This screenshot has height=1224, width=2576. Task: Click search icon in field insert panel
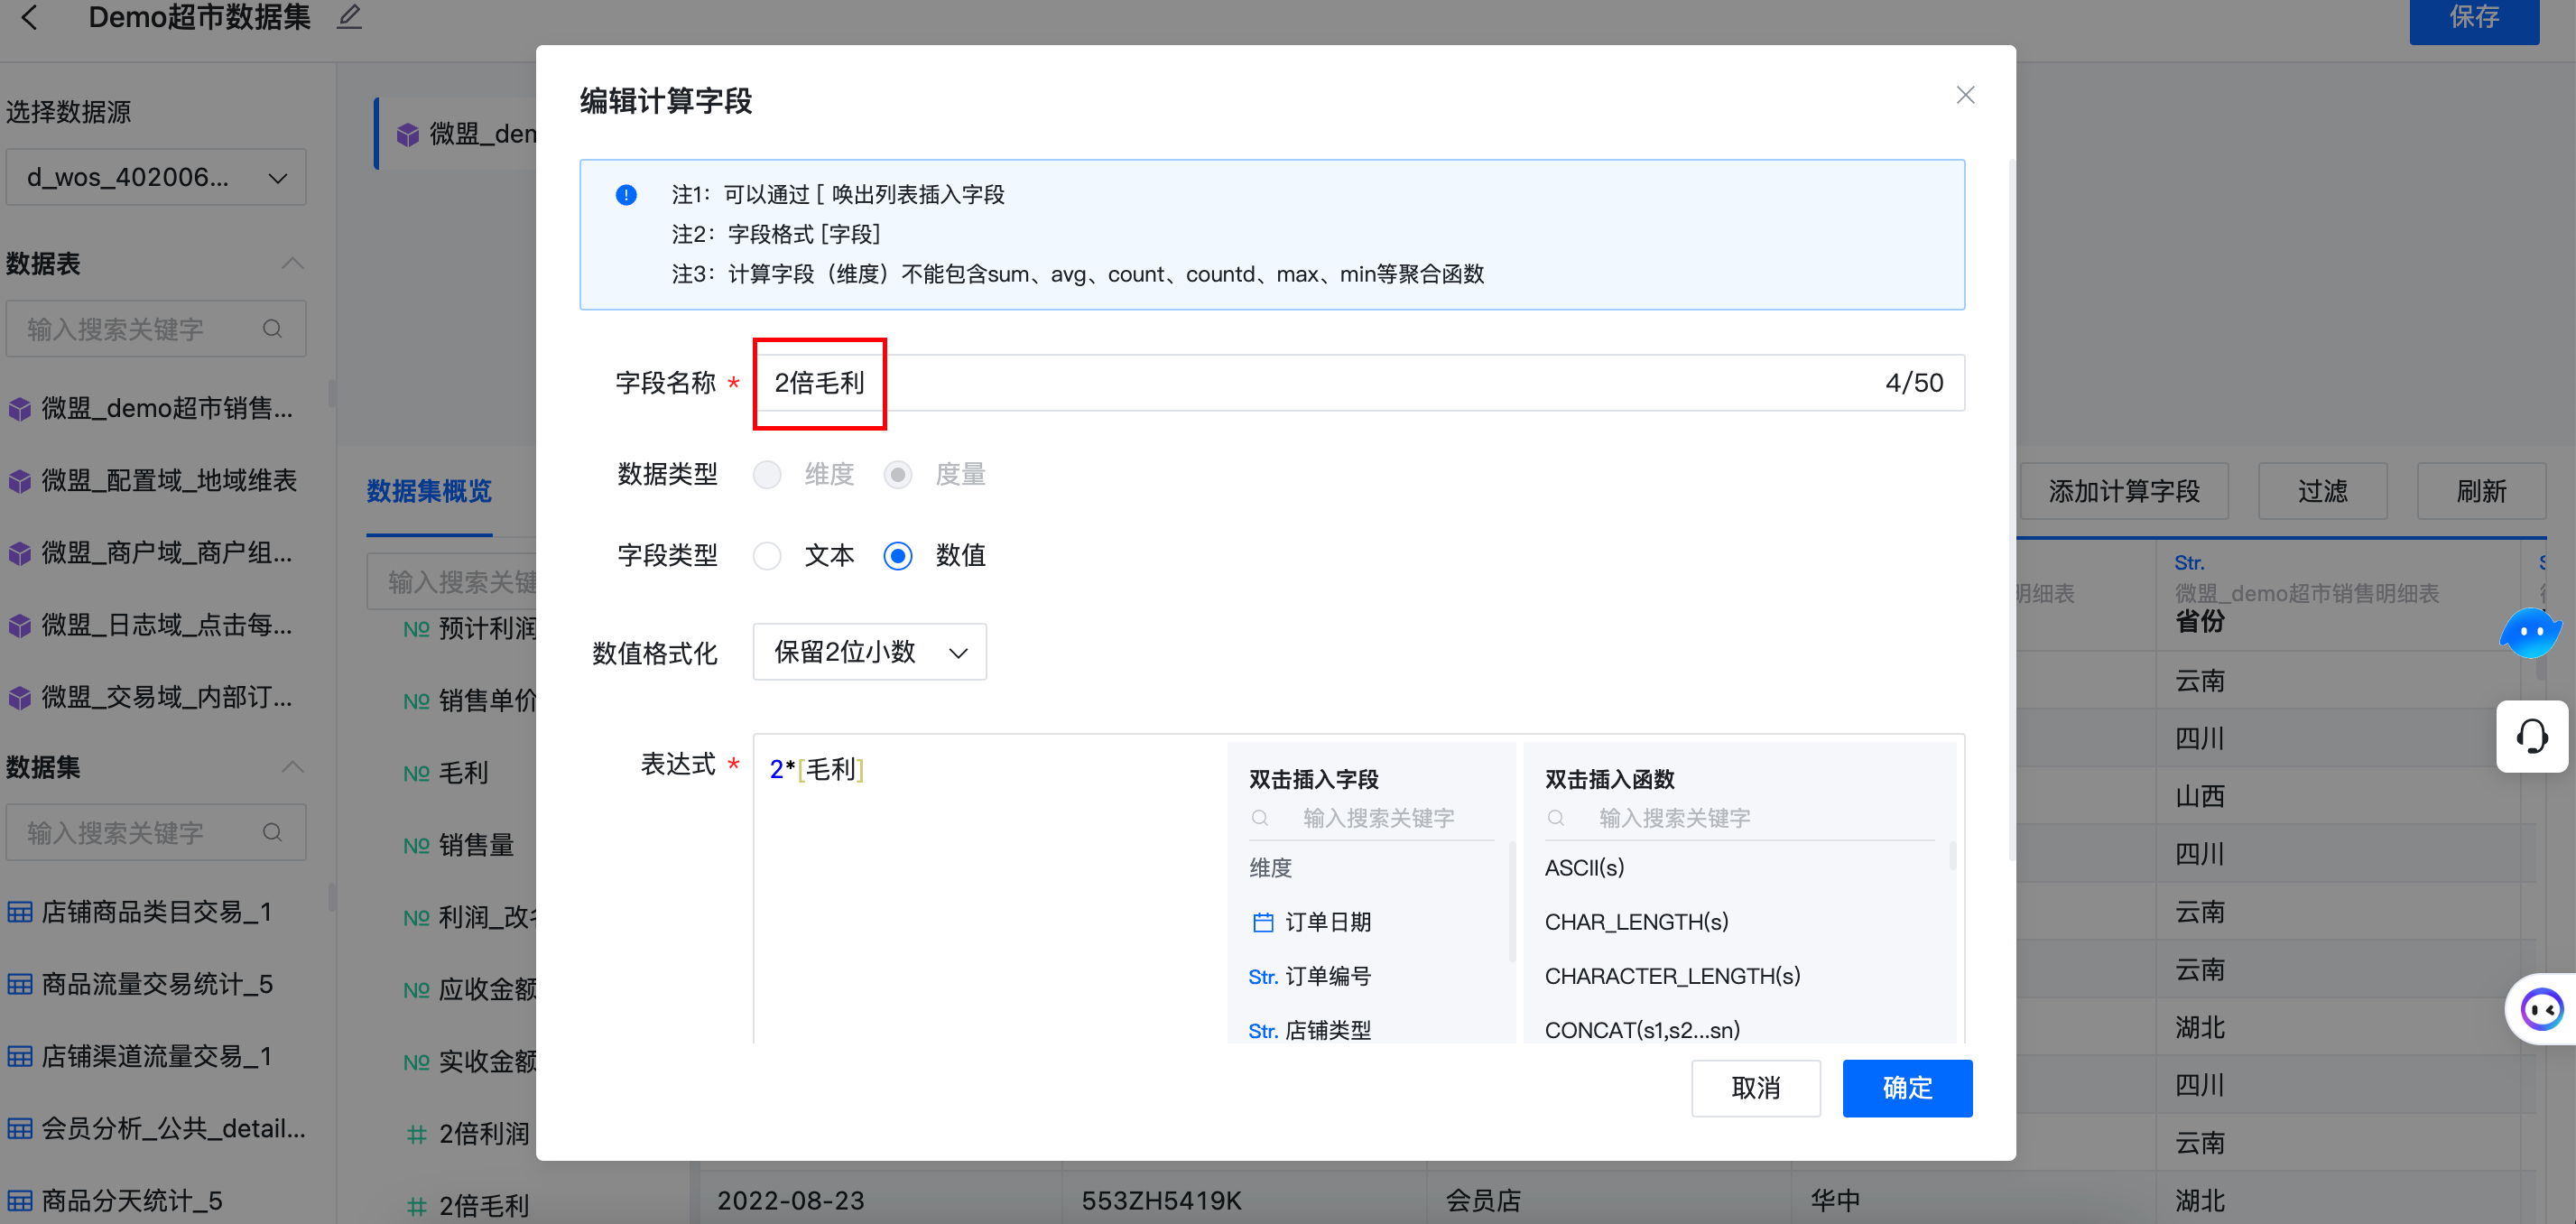click(1260, 818)
